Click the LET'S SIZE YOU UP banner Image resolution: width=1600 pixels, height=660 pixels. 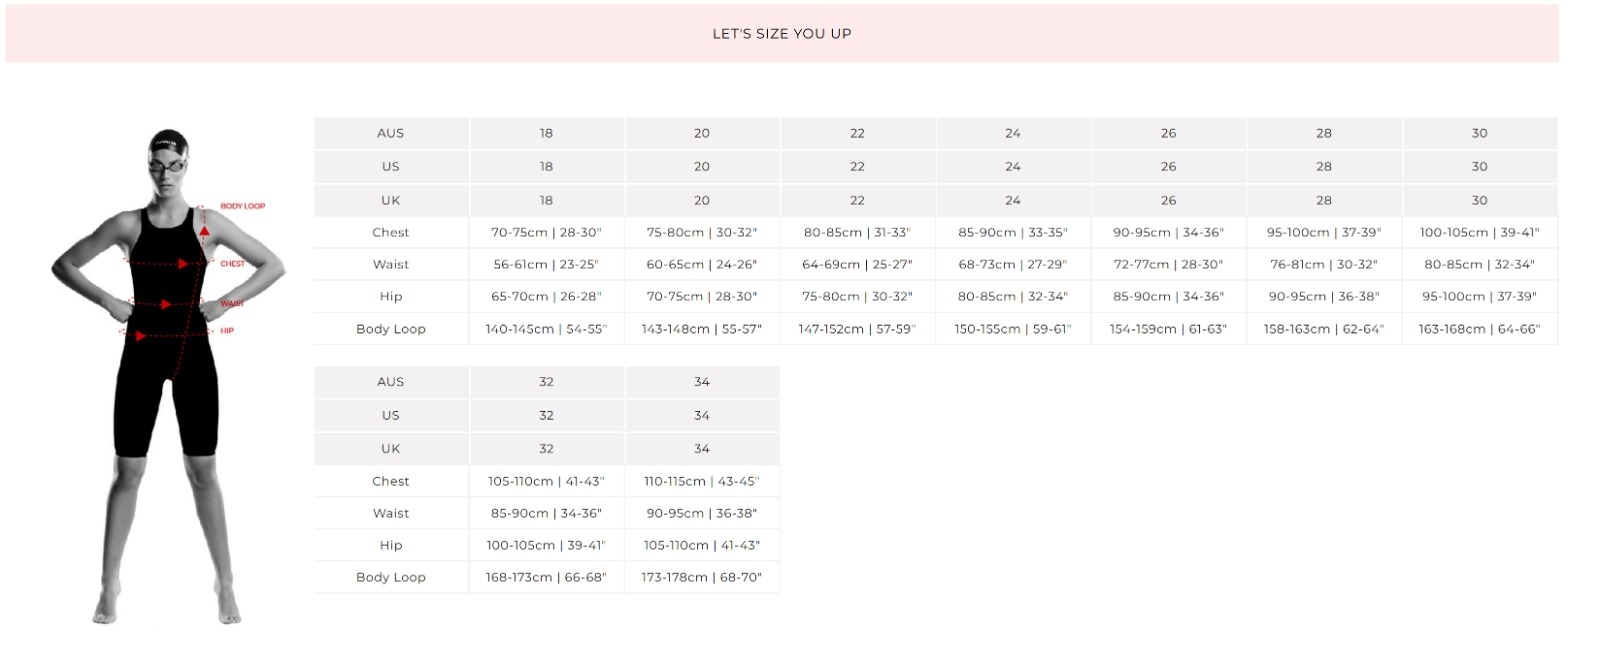781,34
